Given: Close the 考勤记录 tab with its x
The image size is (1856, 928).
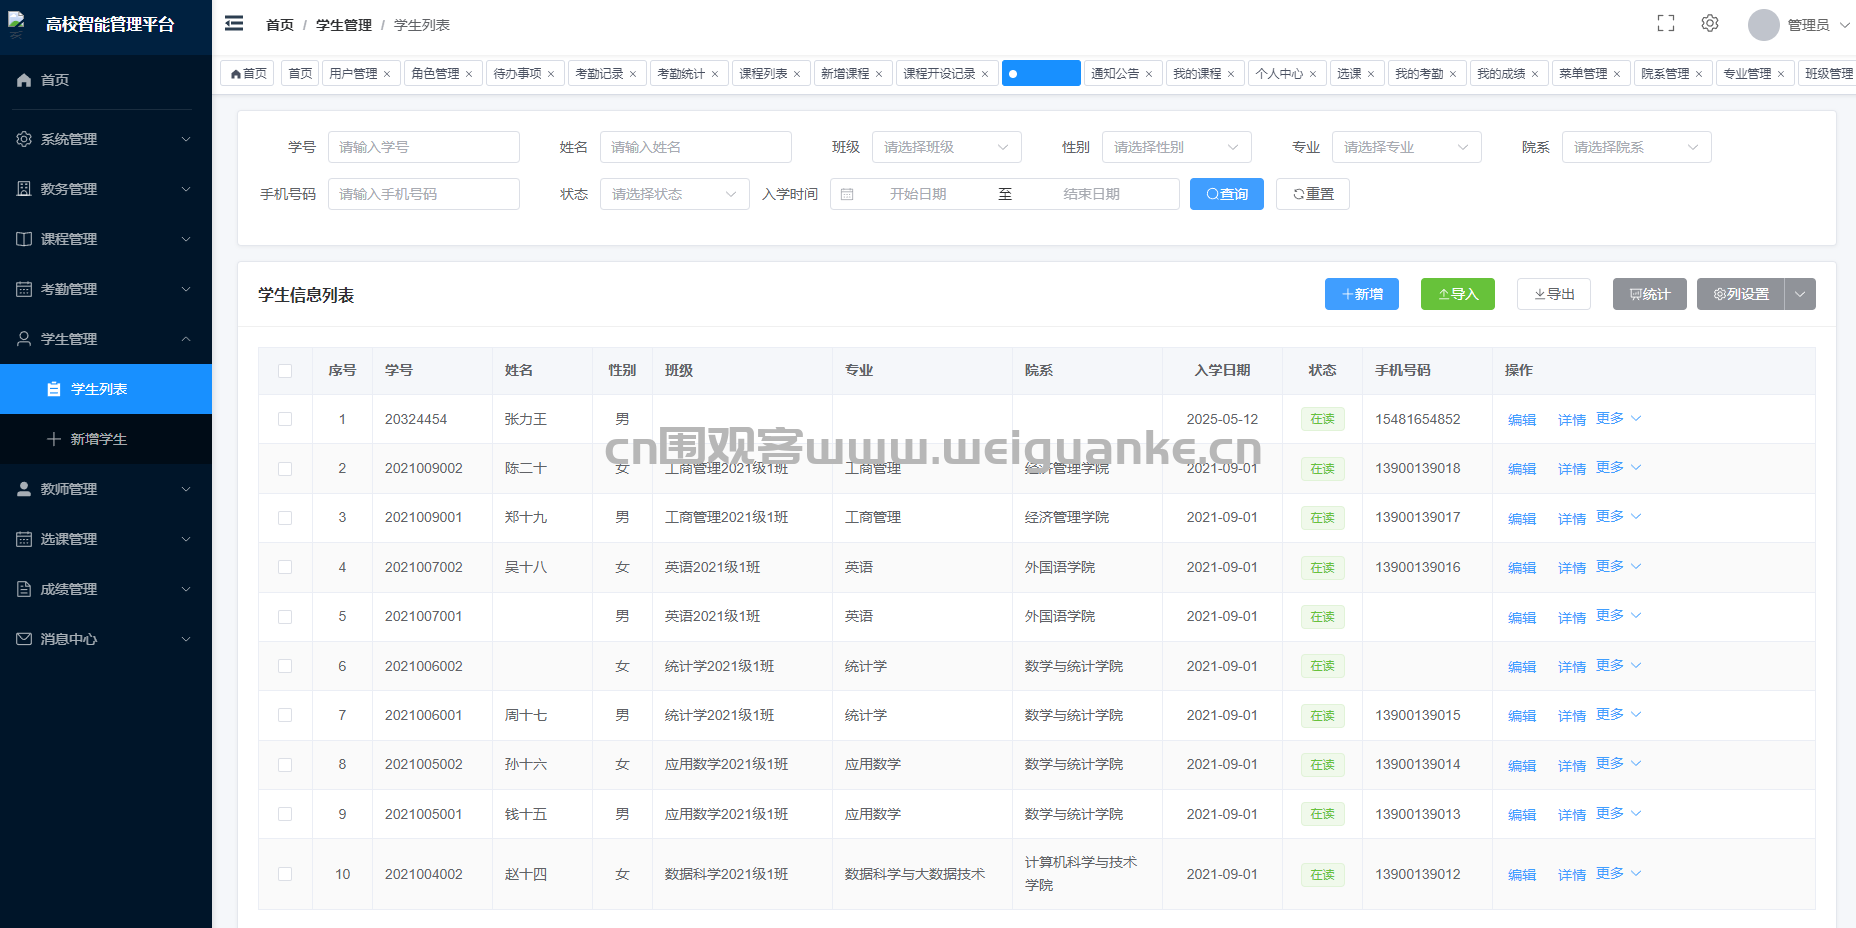Looking at the screenshot, I should coord(633,74).
